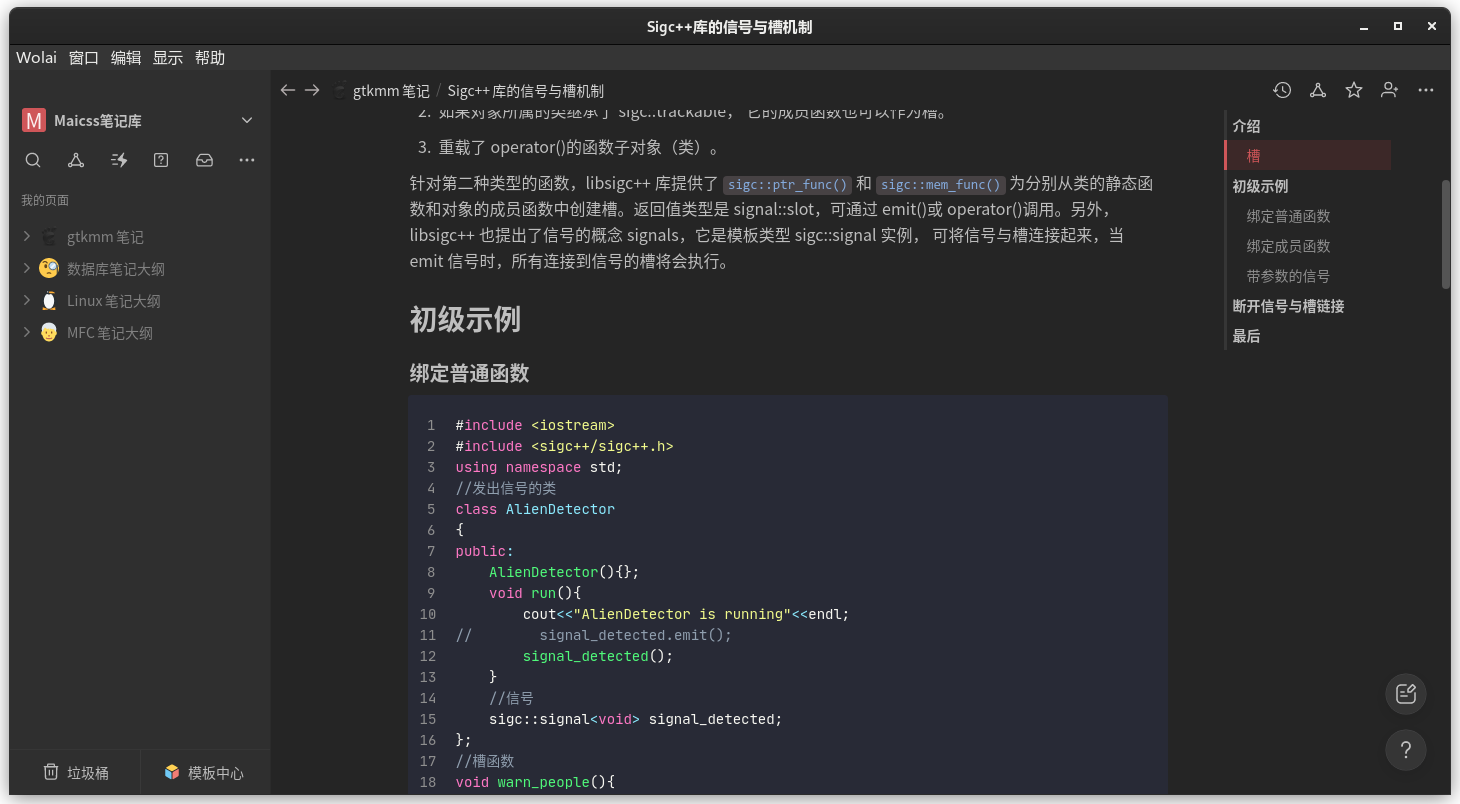Click the Maicss笔记库 workspace name
This screenshot has height=804, width=1460.
point(98,121)
